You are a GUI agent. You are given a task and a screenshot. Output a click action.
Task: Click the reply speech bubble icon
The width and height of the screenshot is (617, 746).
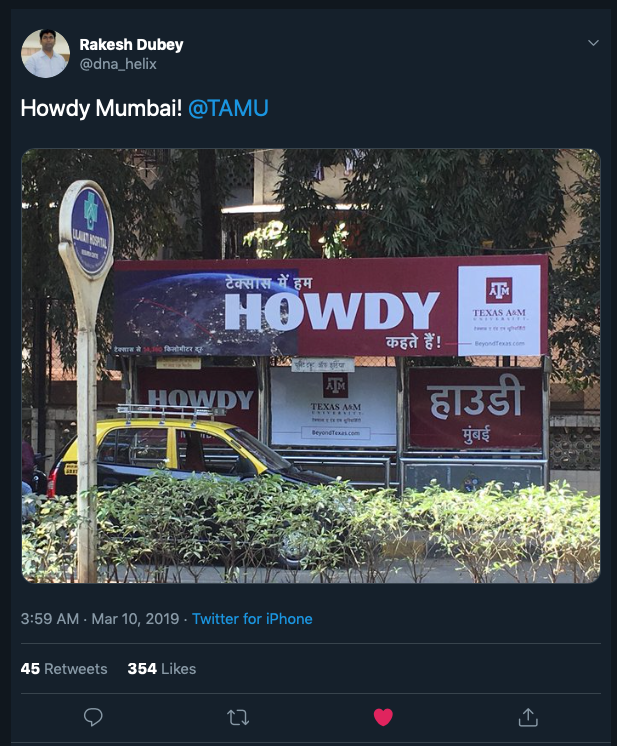tap(93, 717)
